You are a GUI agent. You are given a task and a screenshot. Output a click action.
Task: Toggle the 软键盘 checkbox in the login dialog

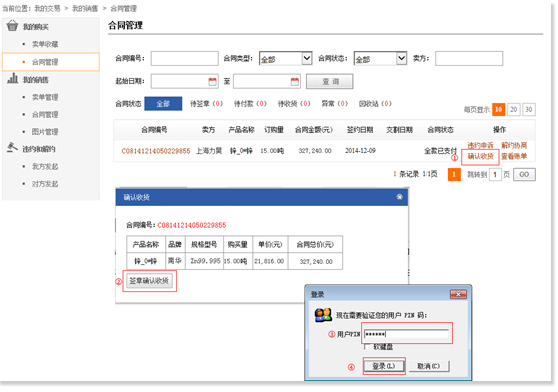click(367, 346)
